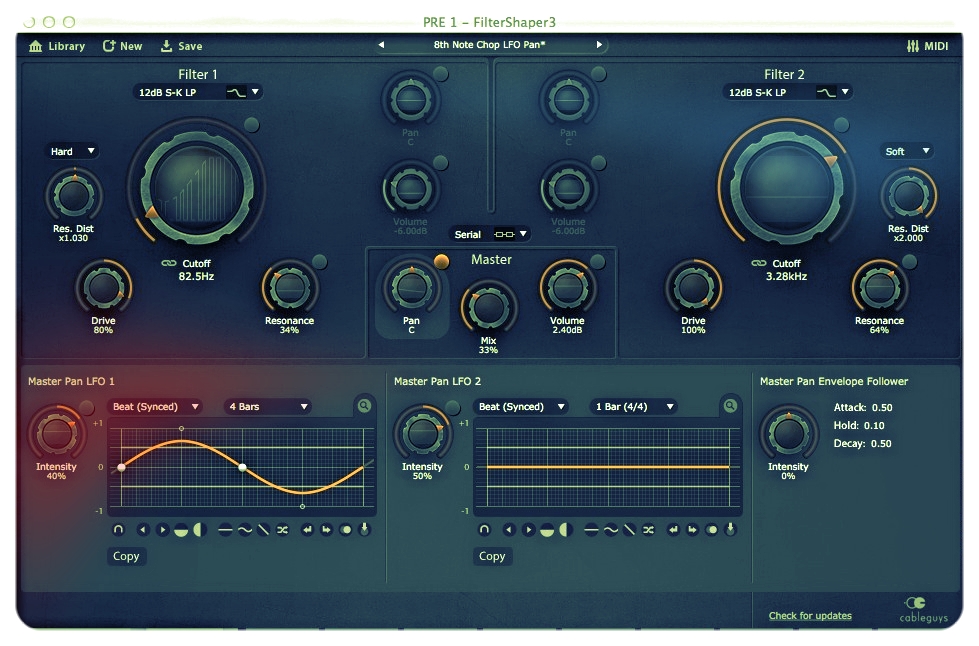Screen dimensions: 979x646
Task: Select Filter 1 Resonance modulation target dot
Action: [319, 262]
